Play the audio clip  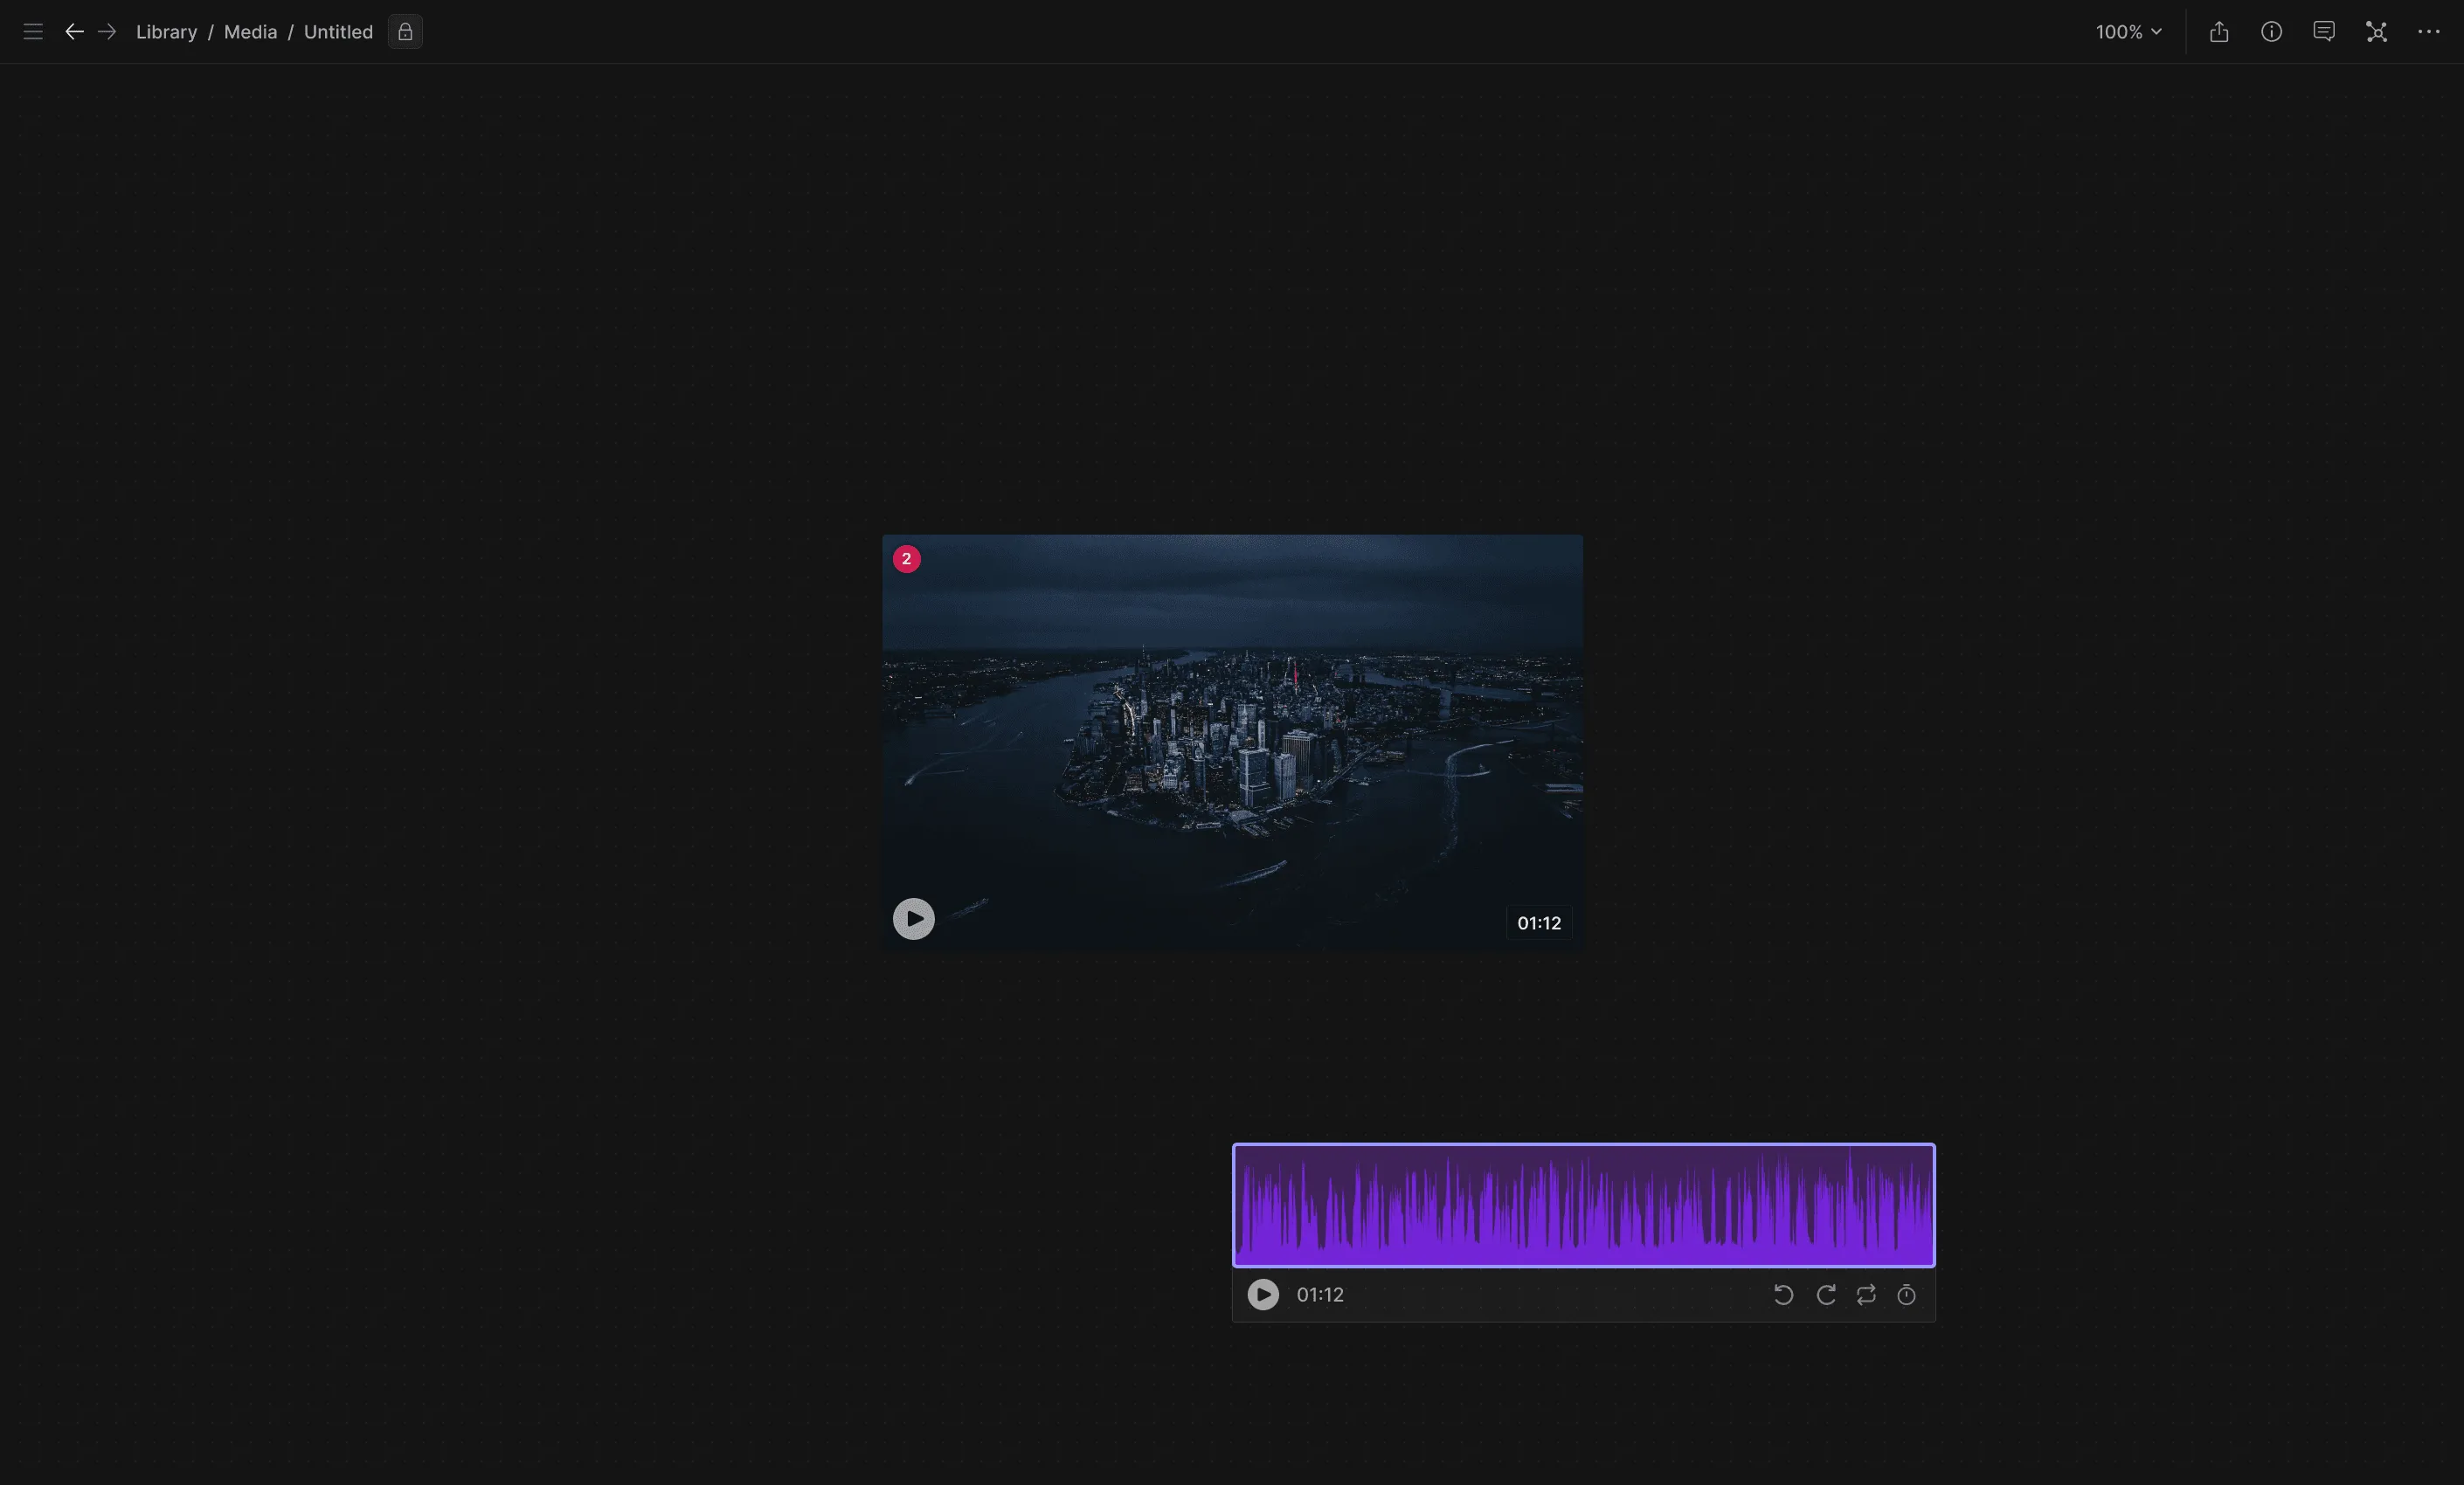(1263, 1295)
